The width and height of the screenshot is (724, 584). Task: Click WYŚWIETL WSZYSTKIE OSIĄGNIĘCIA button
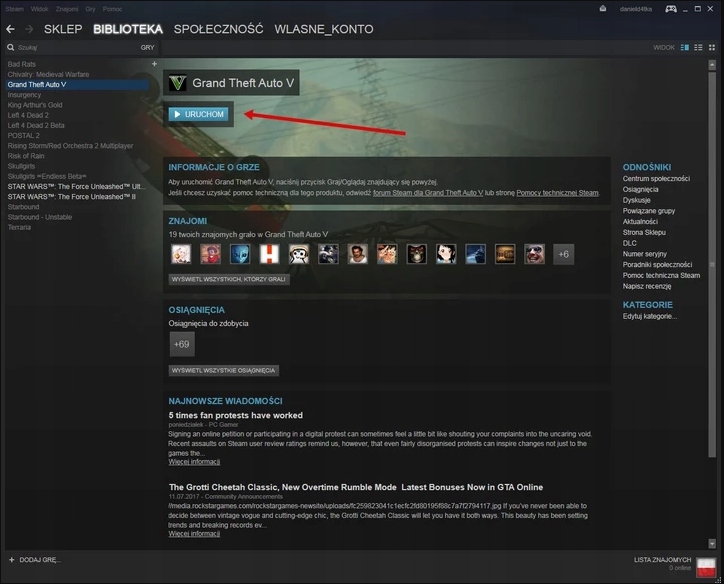pyautogui.click(x=223, y=370)
